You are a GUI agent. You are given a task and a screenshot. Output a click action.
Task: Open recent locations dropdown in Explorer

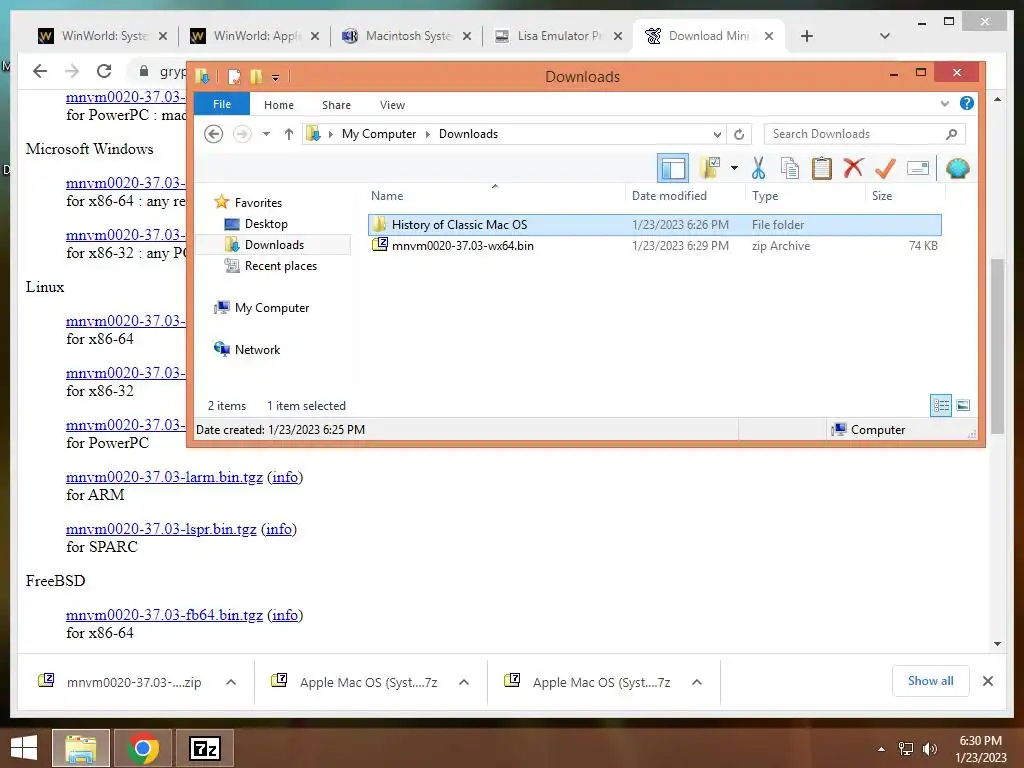tap(266, 134)
